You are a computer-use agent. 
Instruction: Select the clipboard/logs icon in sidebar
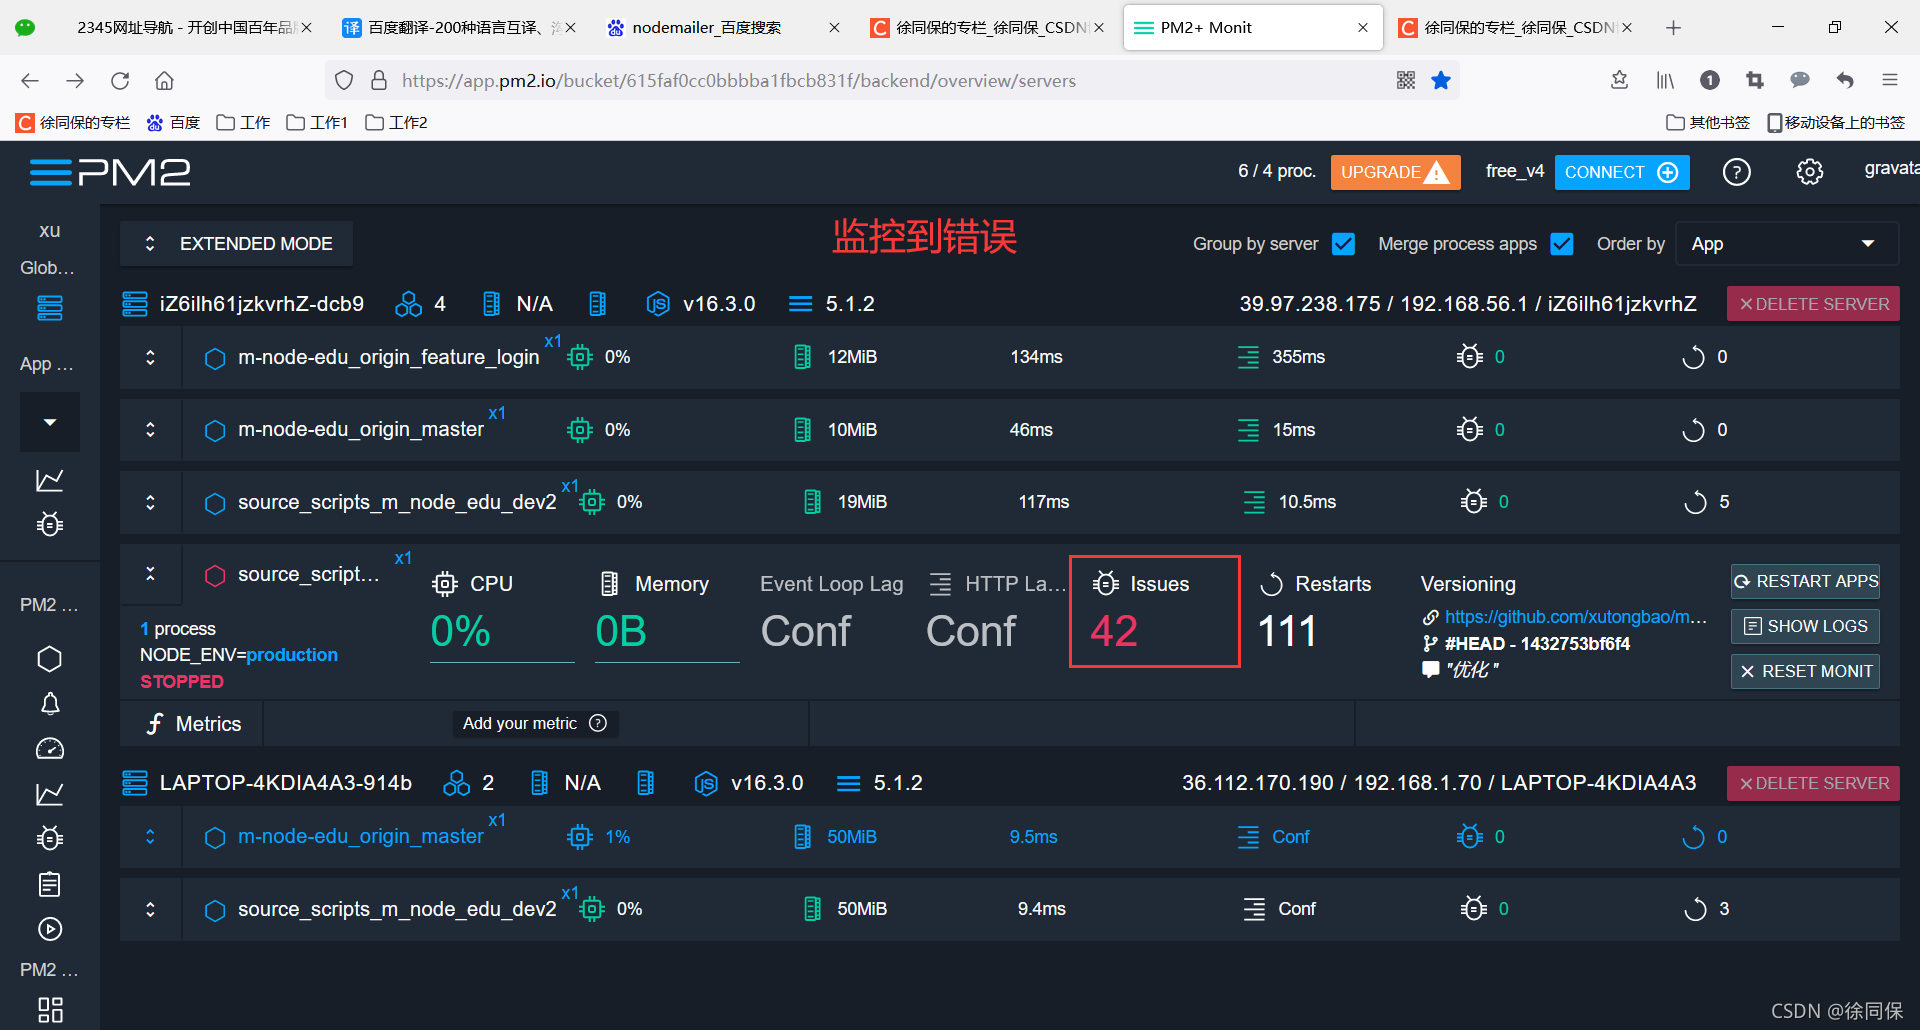[50, 884]
